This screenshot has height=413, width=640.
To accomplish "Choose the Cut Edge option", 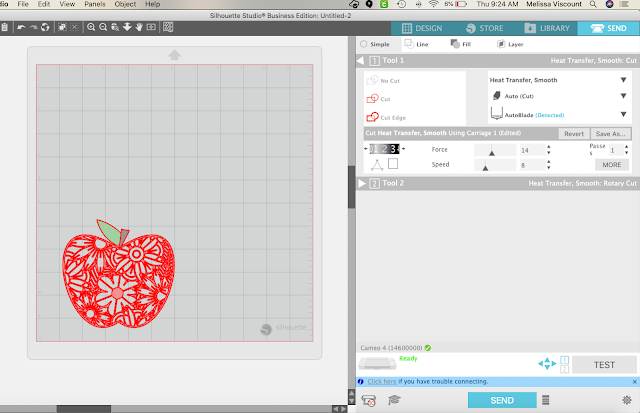I will [386, 118].
